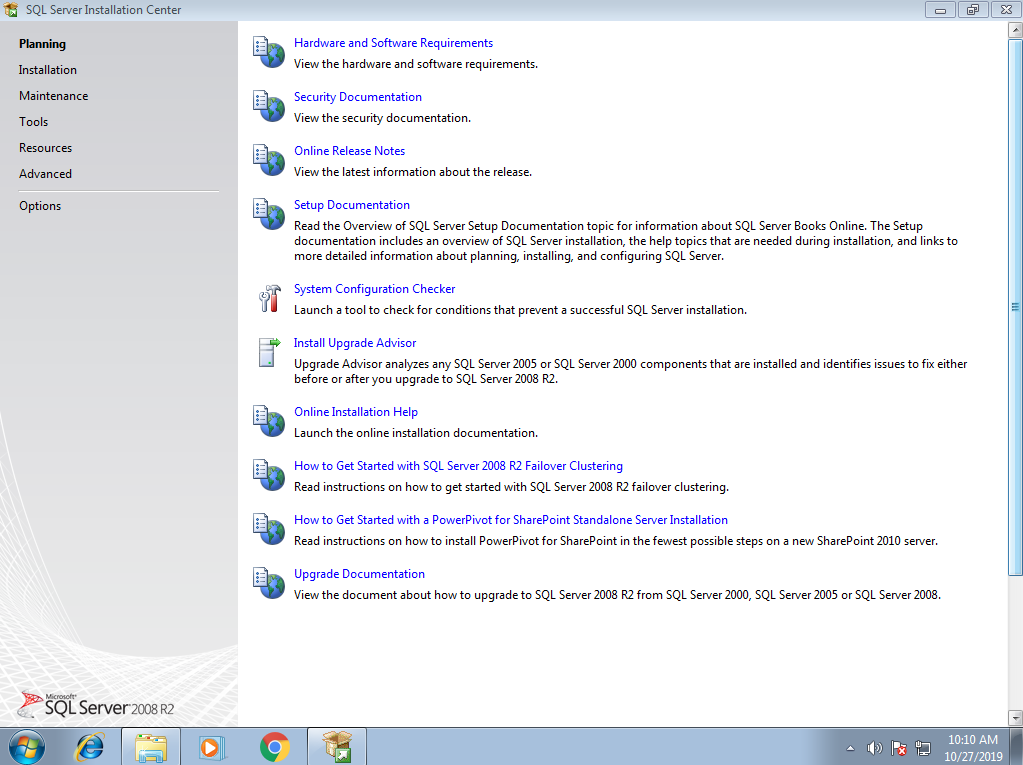Minimize the SQL Server Installation Center window
The image size is (1023, 765).
click(x=940, y=10)
